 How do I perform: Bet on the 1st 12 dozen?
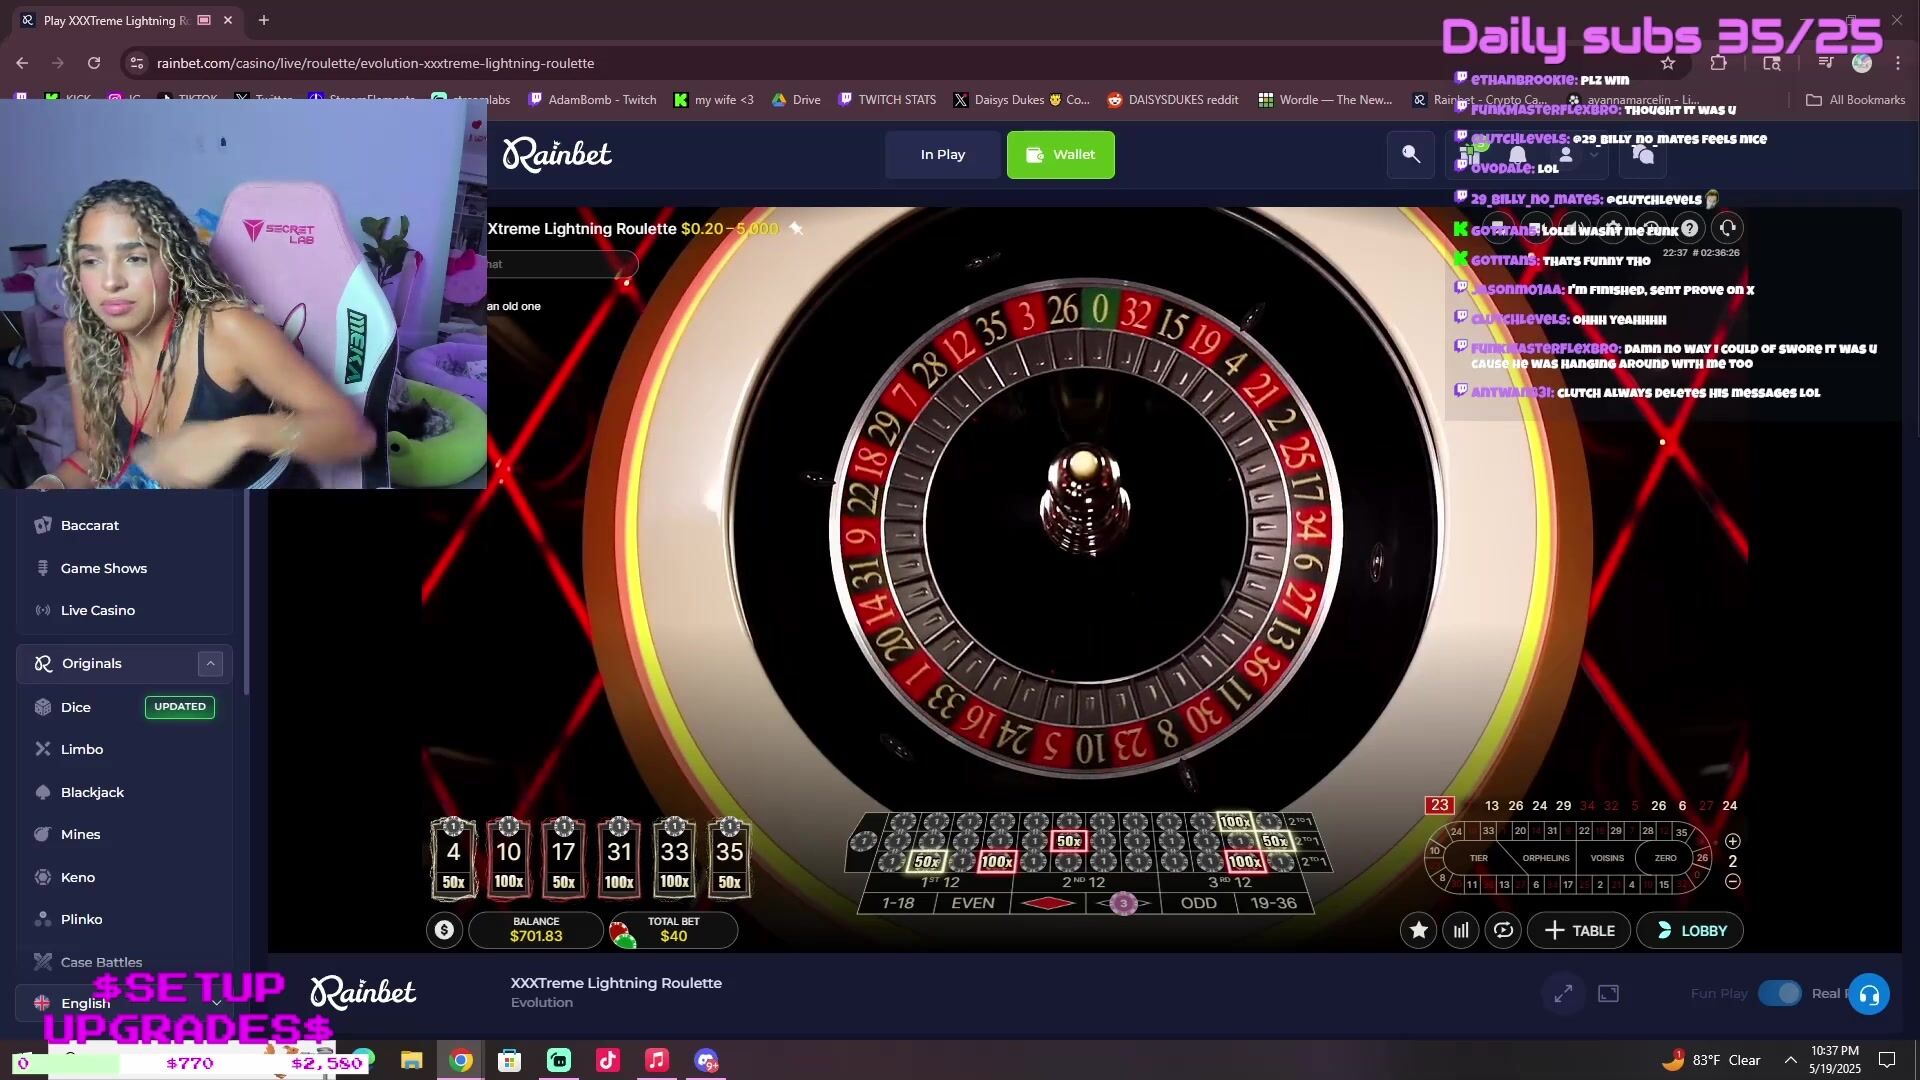tap(939, 882)
